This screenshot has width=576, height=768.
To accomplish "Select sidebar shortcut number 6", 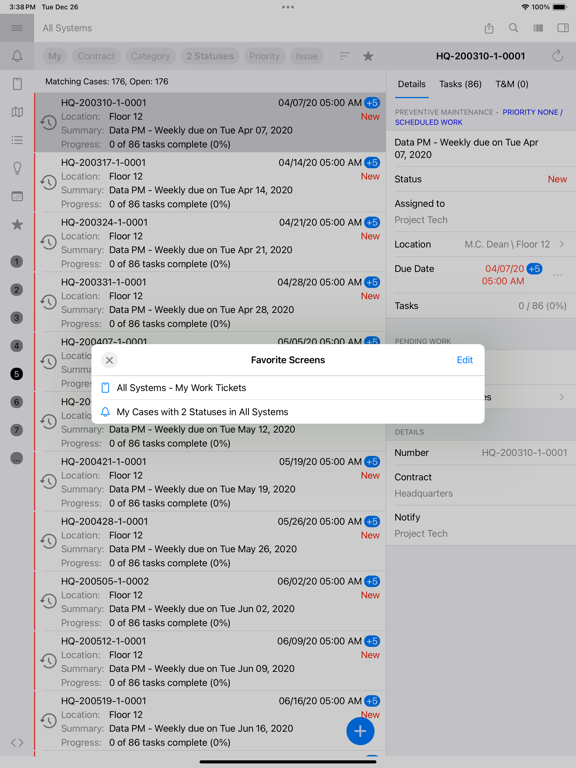I will pos(17,402).
